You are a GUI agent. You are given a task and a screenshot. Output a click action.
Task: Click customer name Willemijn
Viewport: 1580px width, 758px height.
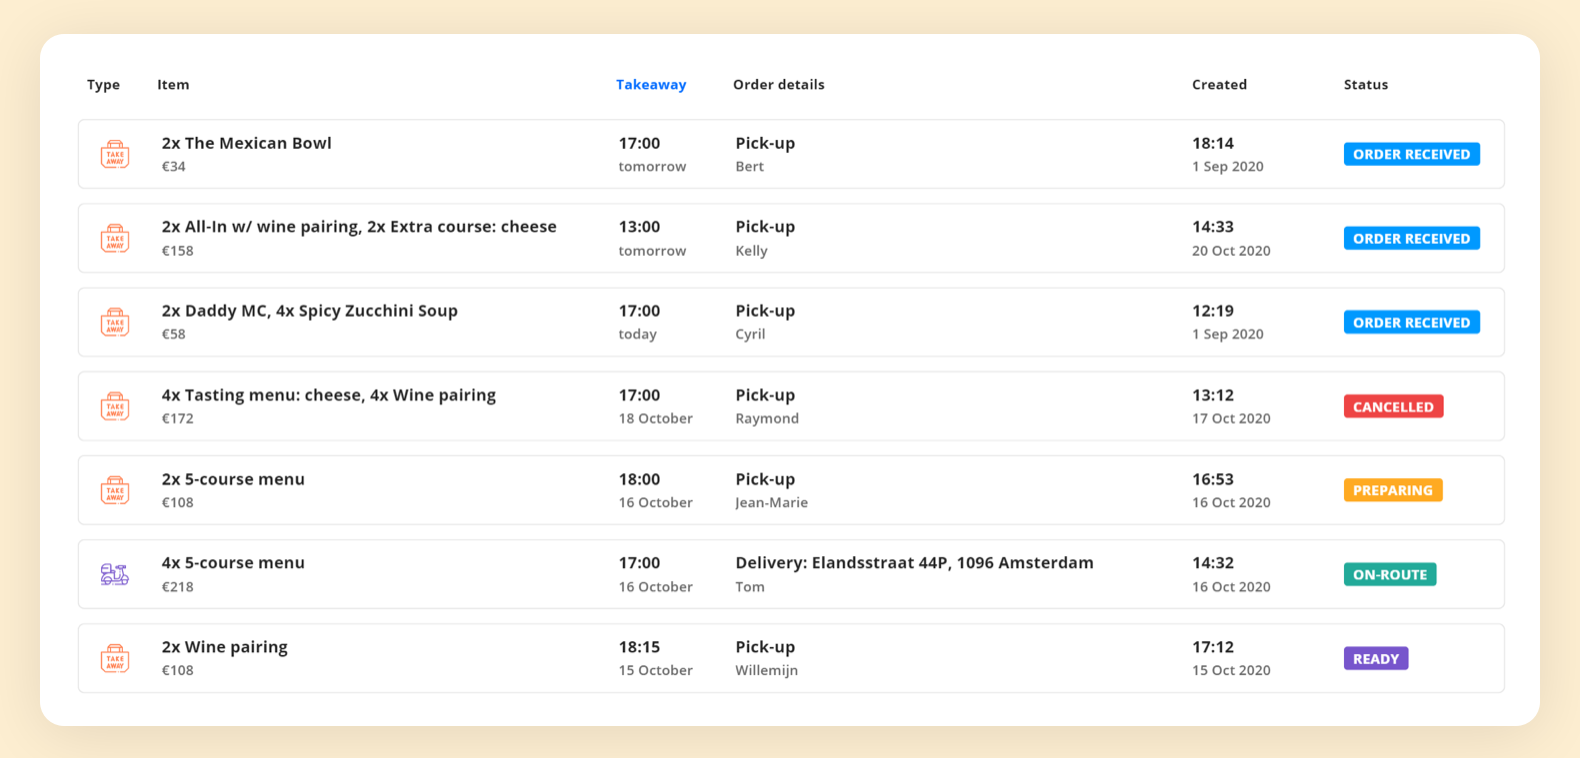[766, 671]
